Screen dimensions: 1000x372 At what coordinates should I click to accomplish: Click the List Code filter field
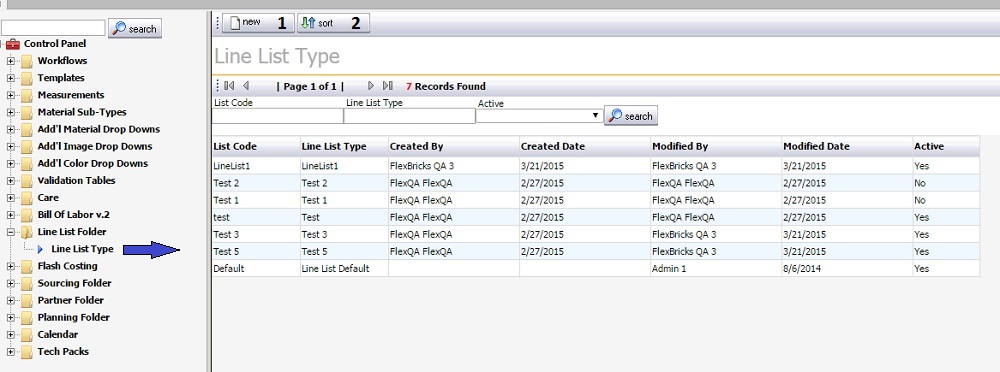(277, 116)
